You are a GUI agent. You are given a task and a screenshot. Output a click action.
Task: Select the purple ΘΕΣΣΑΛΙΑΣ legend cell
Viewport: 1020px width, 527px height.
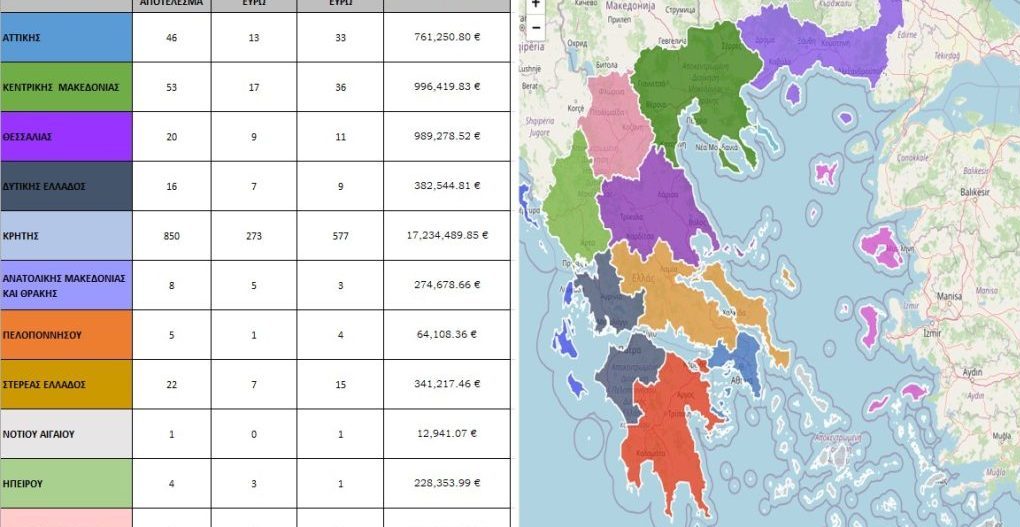(x=66, y=136)
